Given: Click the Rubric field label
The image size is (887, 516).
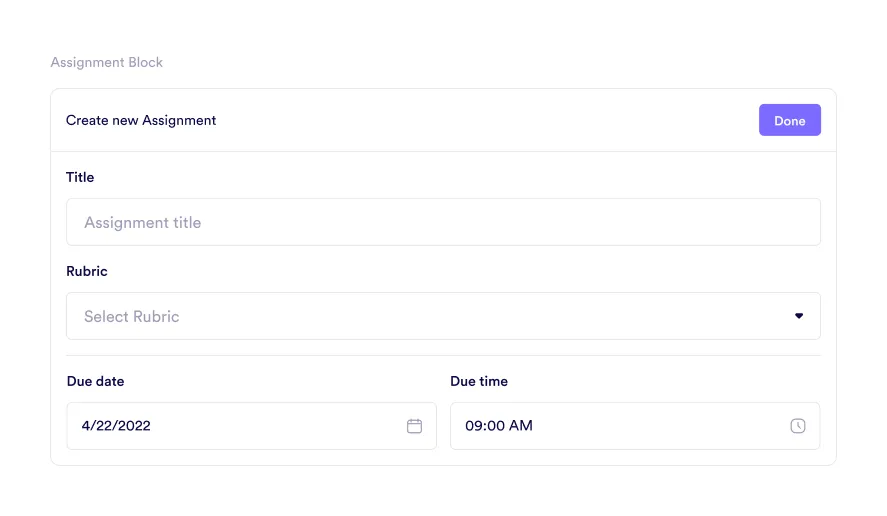Looking at the screenshot, I should [87, 271].
